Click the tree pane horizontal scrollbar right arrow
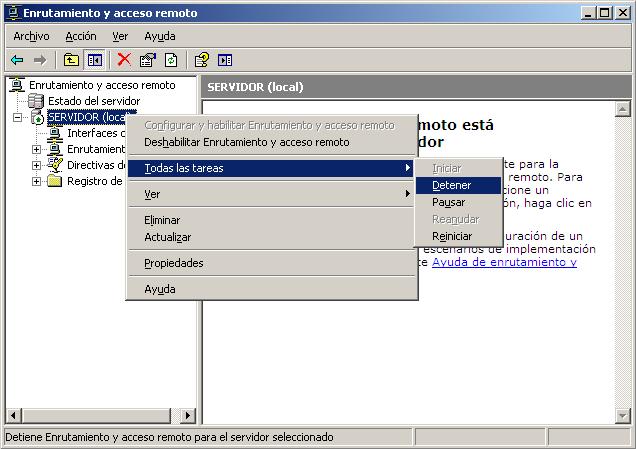The height and width of the screenshot is (449, 636). click(x=189, y=415)
